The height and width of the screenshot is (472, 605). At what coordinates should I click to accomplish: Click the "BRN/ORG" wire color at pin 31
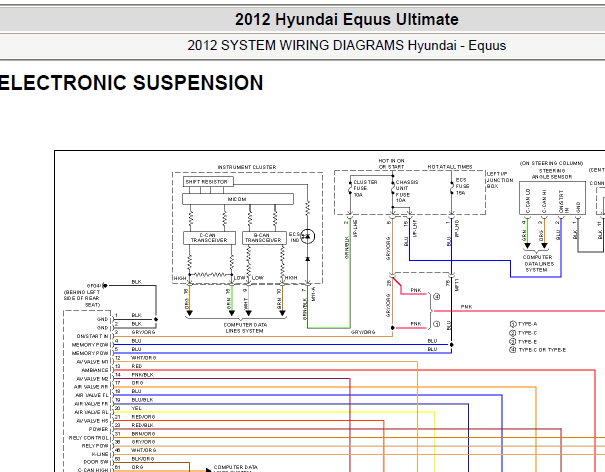(x=144, y=434)
